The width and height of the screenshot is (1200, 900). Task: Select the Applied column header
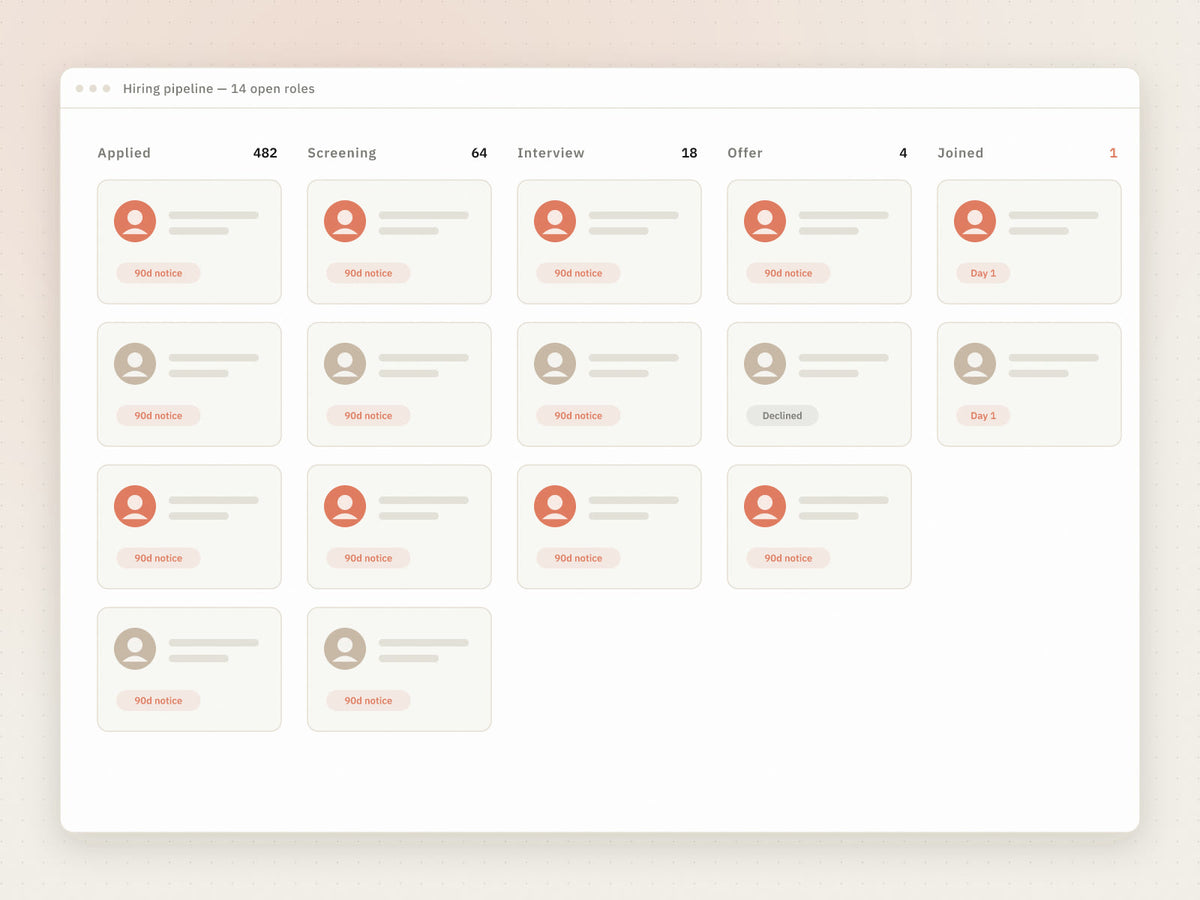pos(124,153)
